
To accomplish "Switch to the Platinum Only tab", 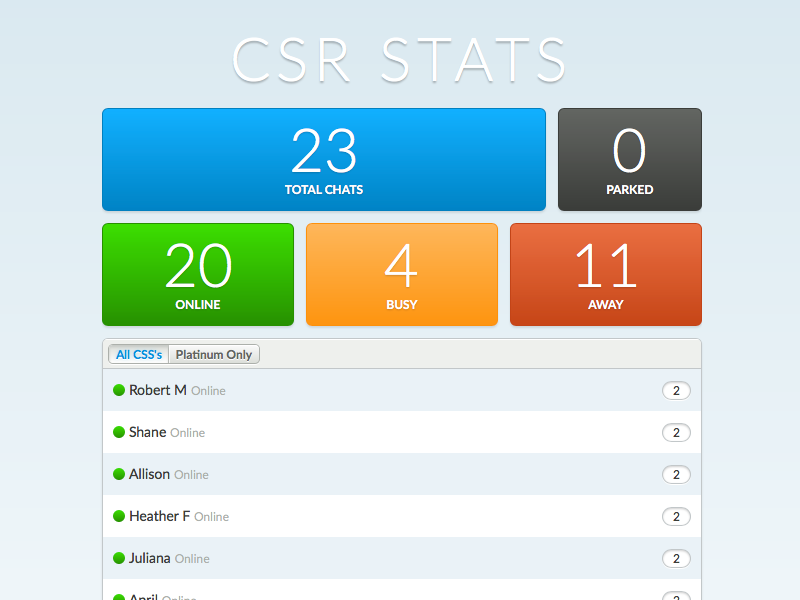I will pos(213,354).
